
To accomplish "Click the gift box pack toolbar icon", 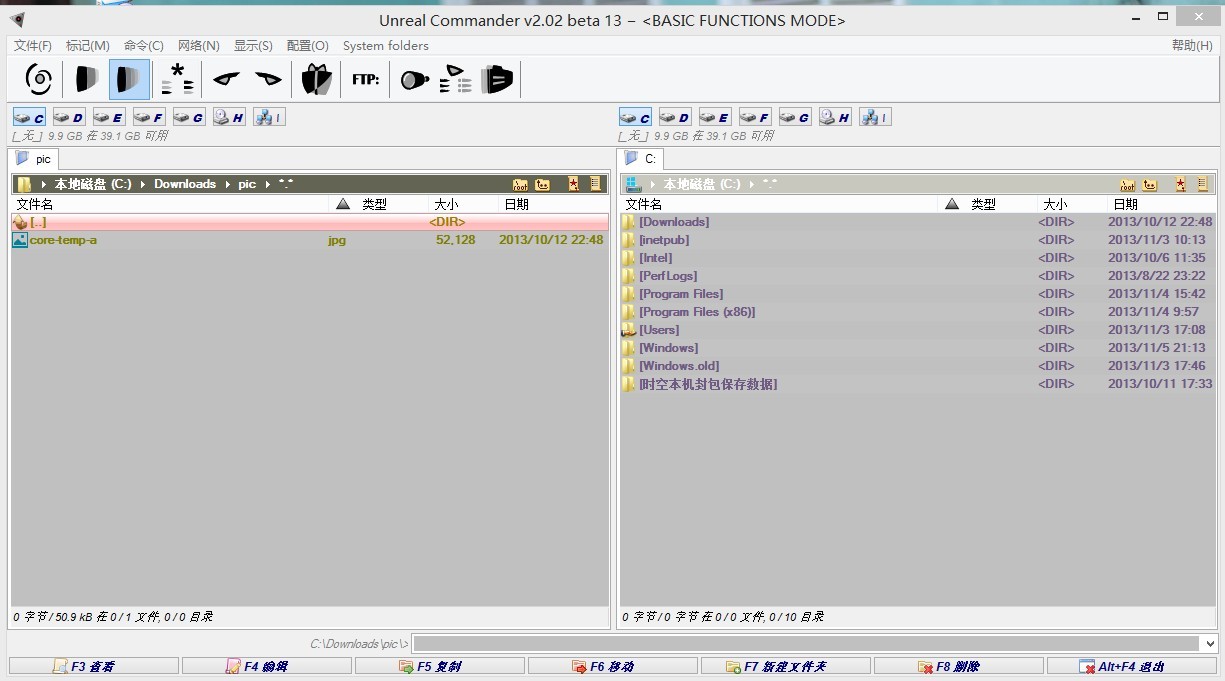I will [316, 79].
